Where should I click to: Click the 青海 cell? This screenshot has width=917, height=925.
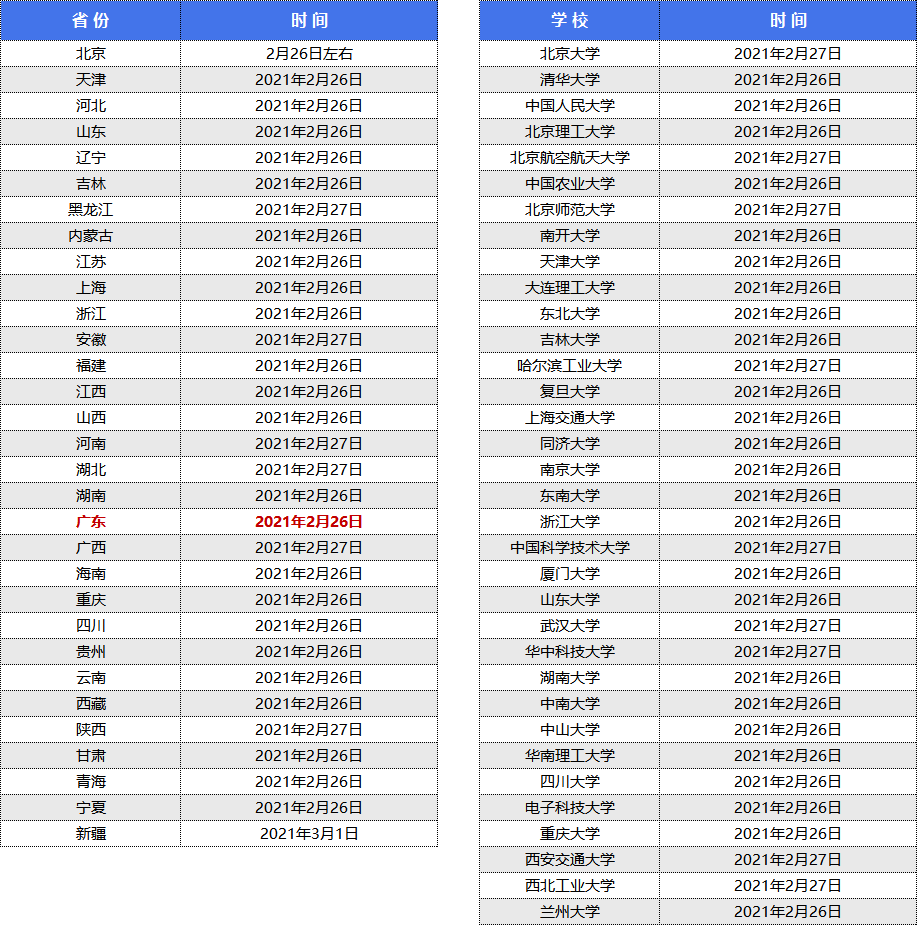tap(90, 781)
